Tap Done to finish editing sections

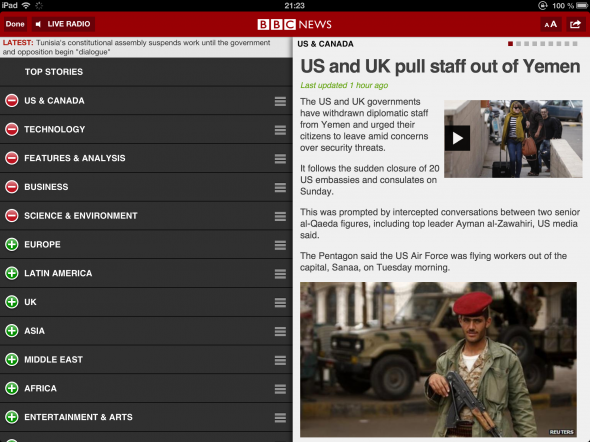click(x=15, y=24)
